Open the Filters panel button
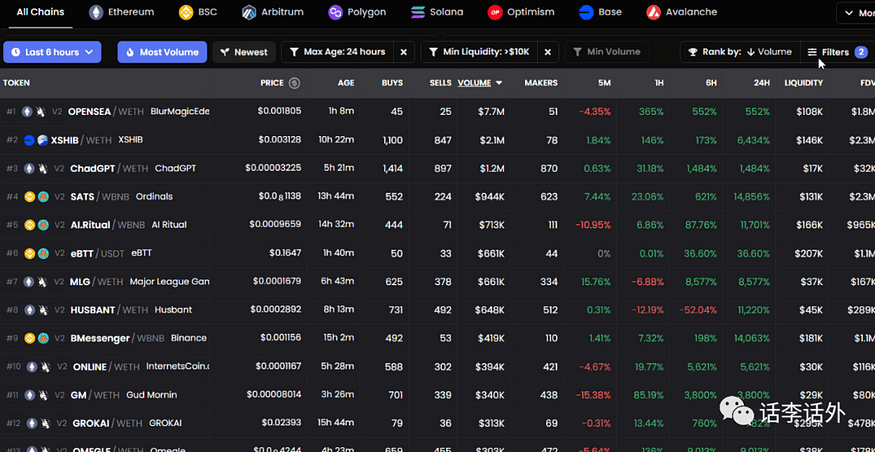The height and width of the screenshot is (452, 875). [x=836, y=52]
